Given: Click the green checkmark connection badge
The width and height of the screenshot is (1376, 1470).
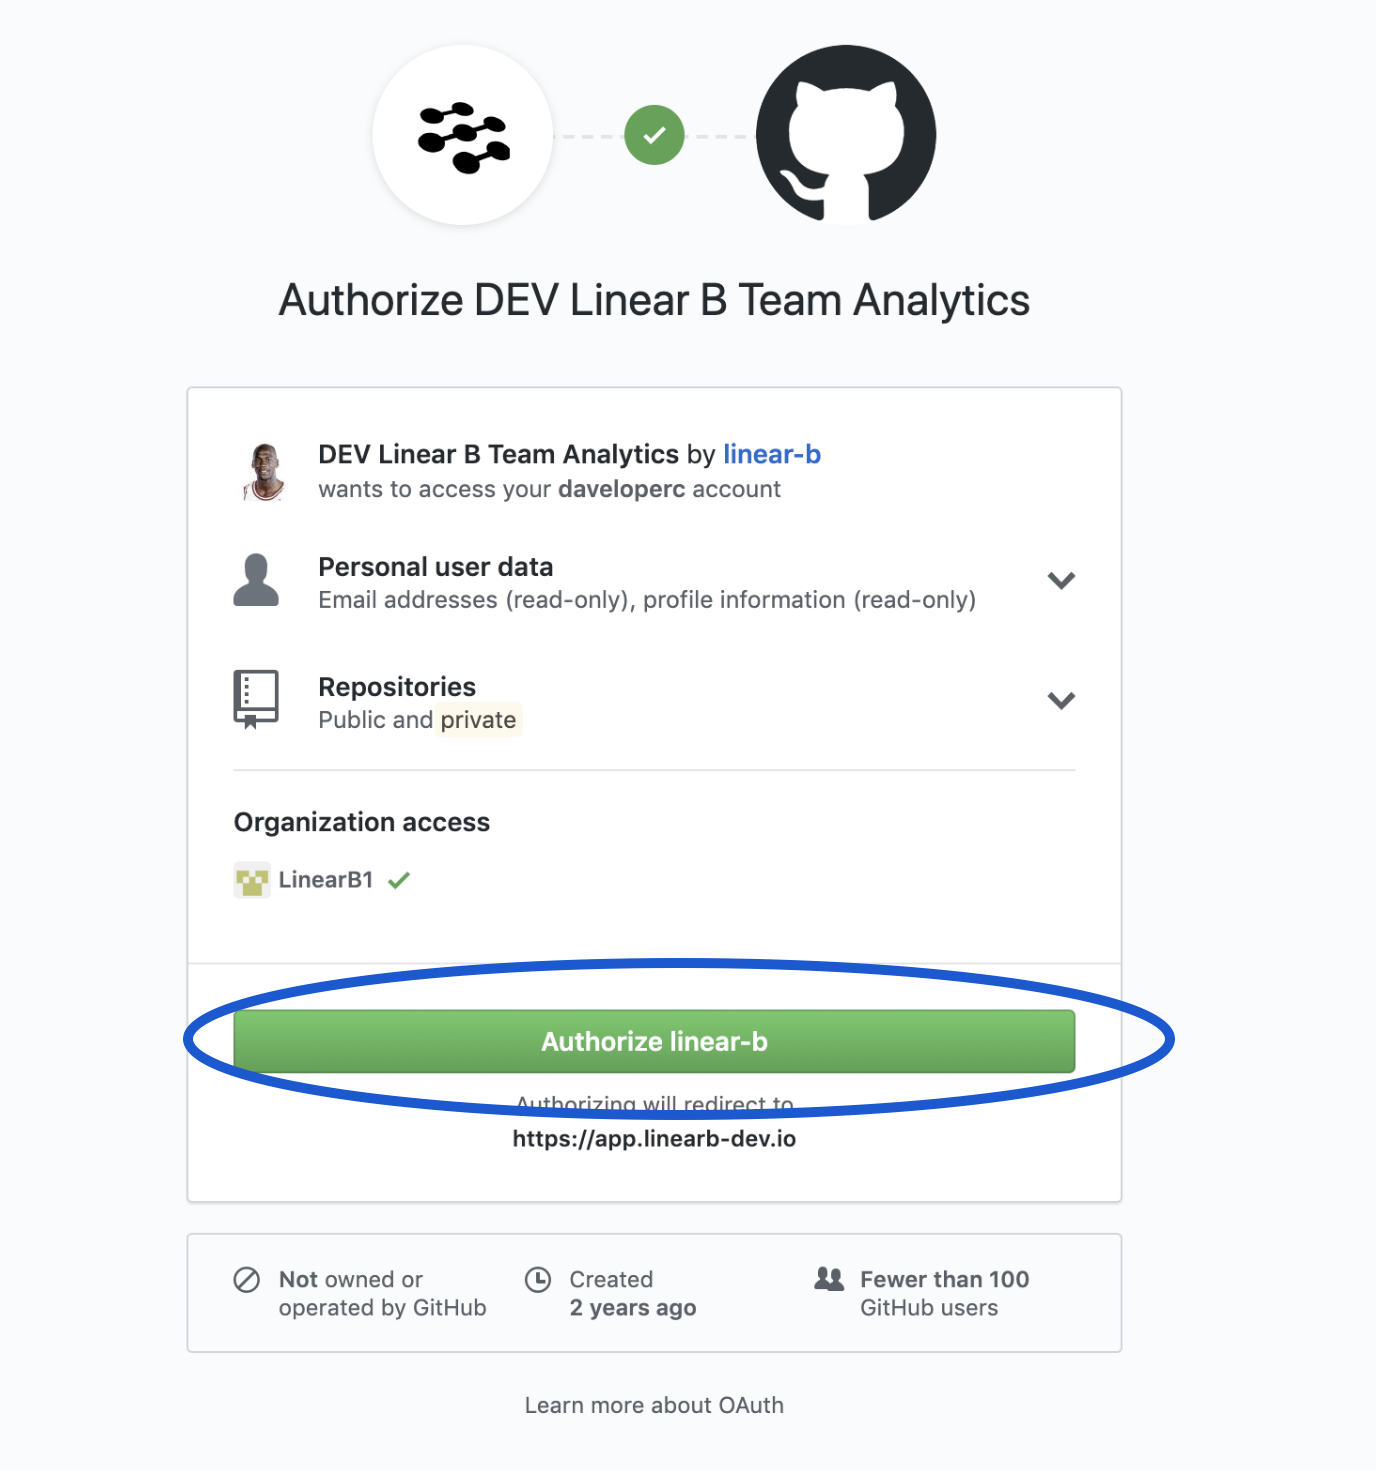Looking at the screenshot, I should pyautogui.click(x=654, y=135).
